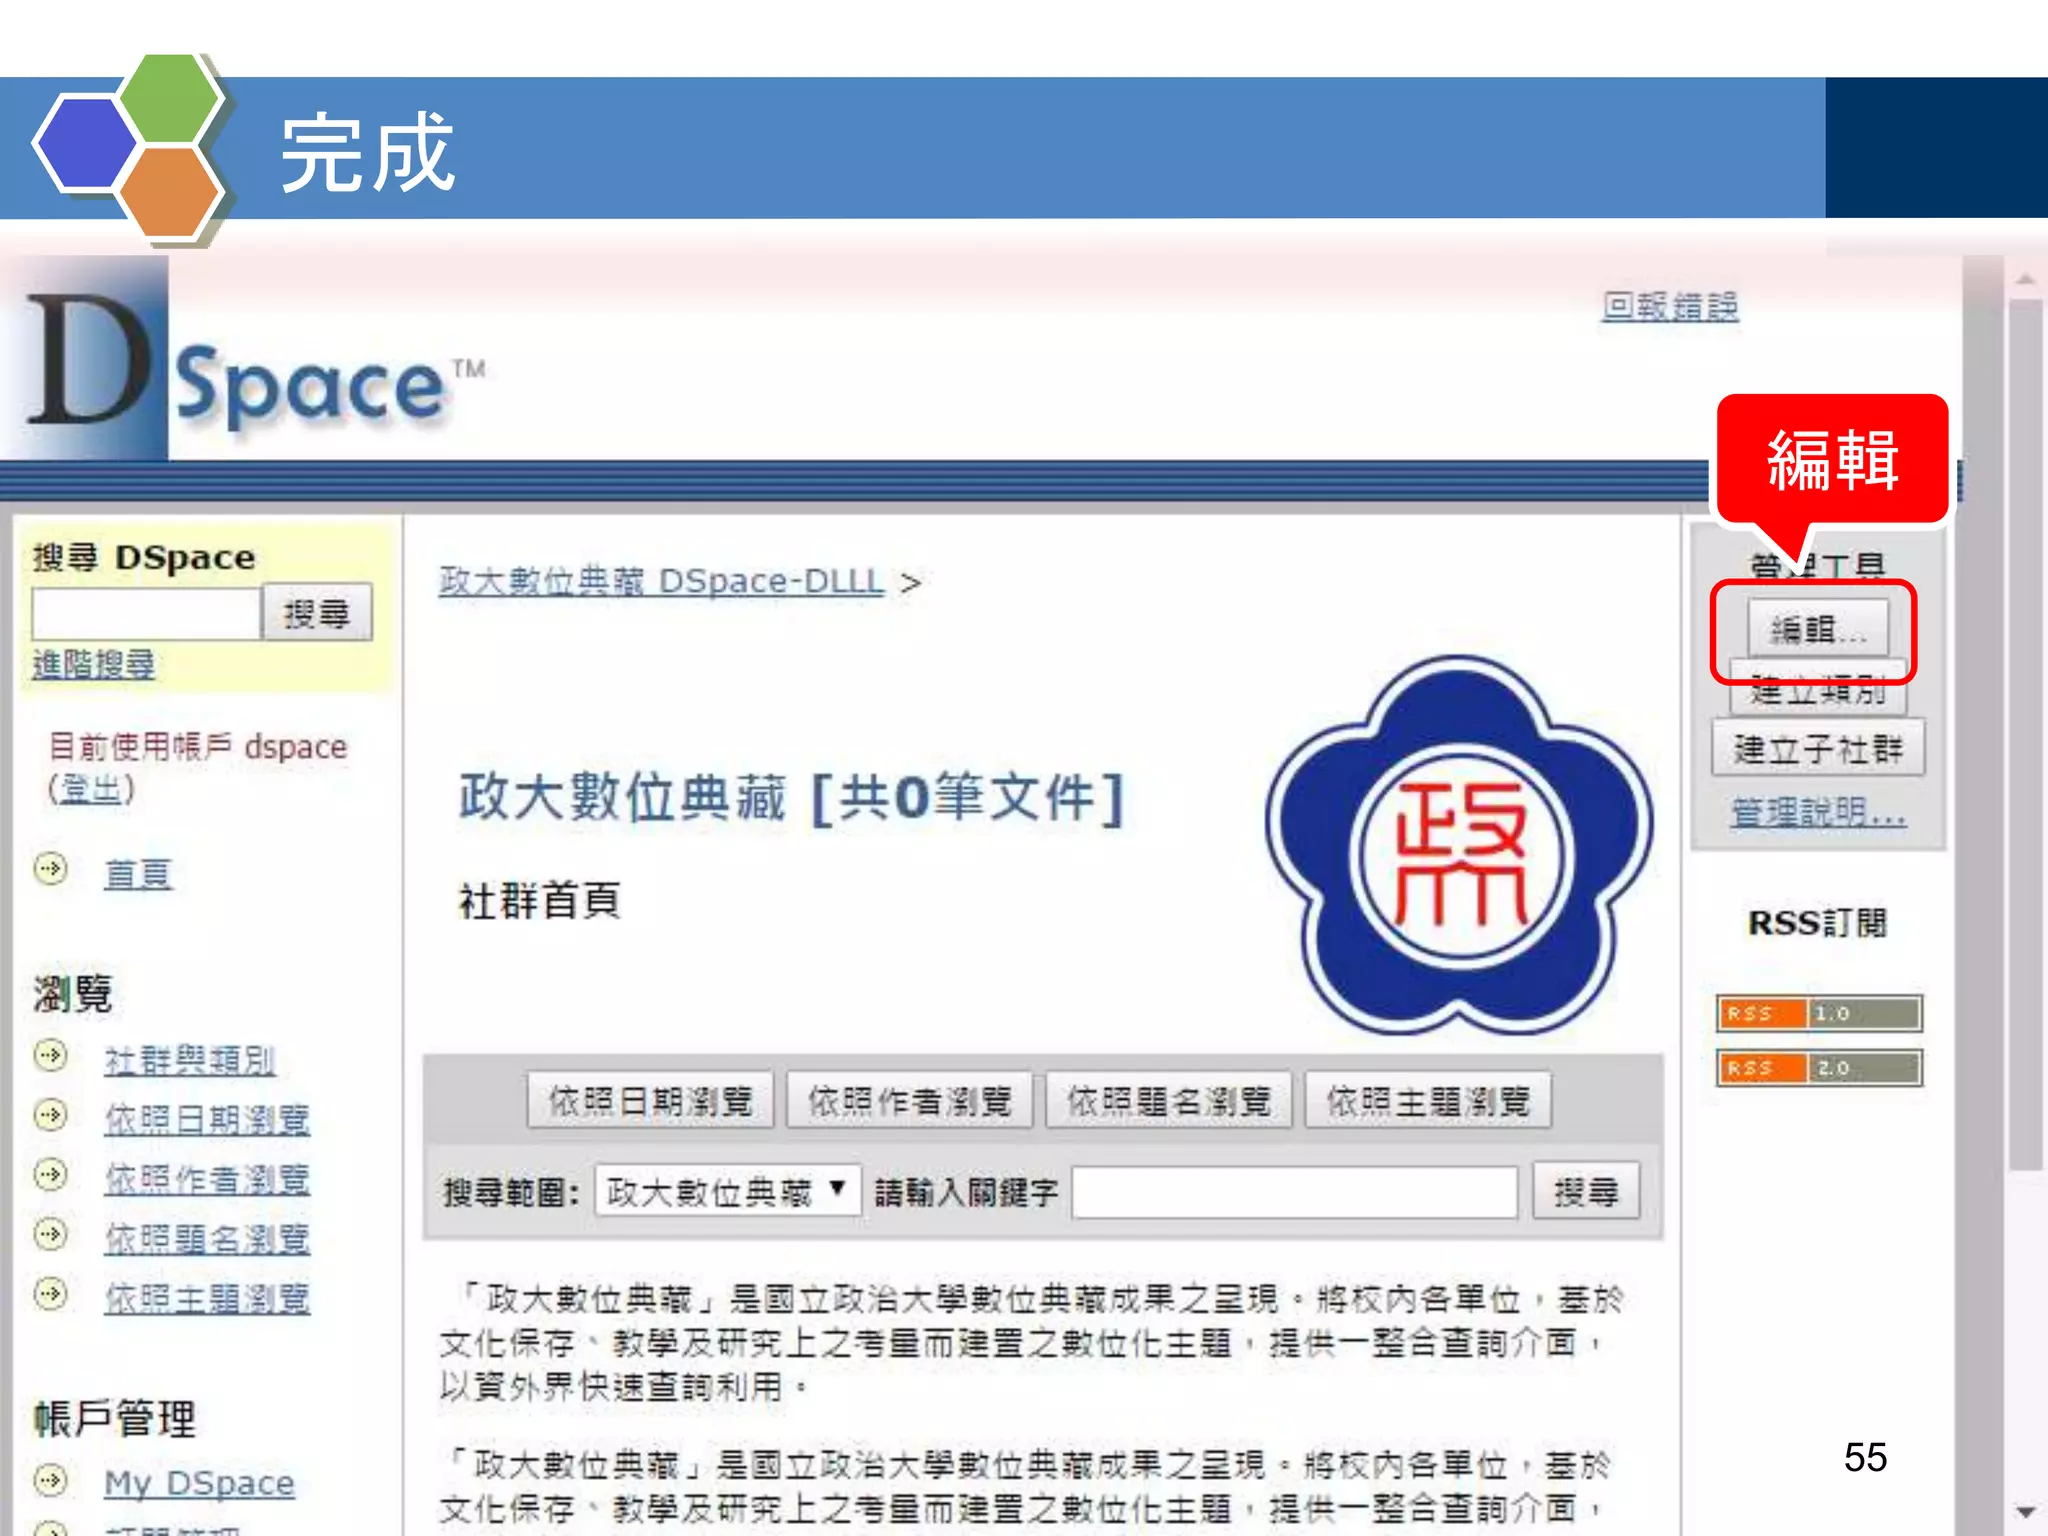
Task: Open the 搜尋範圍 dropdown showing 政大數位典藏
Action: (x=727, y=1192)
